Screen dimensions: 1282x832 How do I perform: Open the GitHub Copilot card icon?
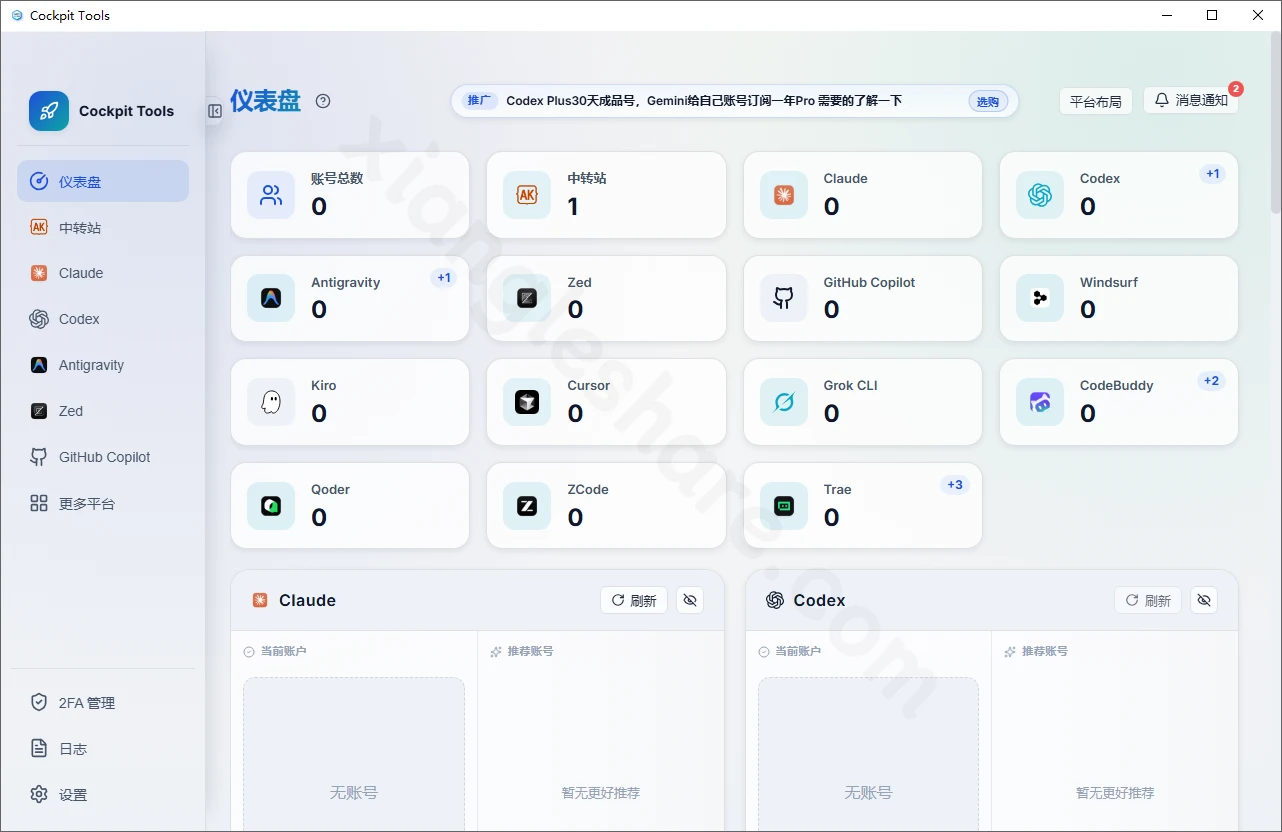[x=784, y=298]
